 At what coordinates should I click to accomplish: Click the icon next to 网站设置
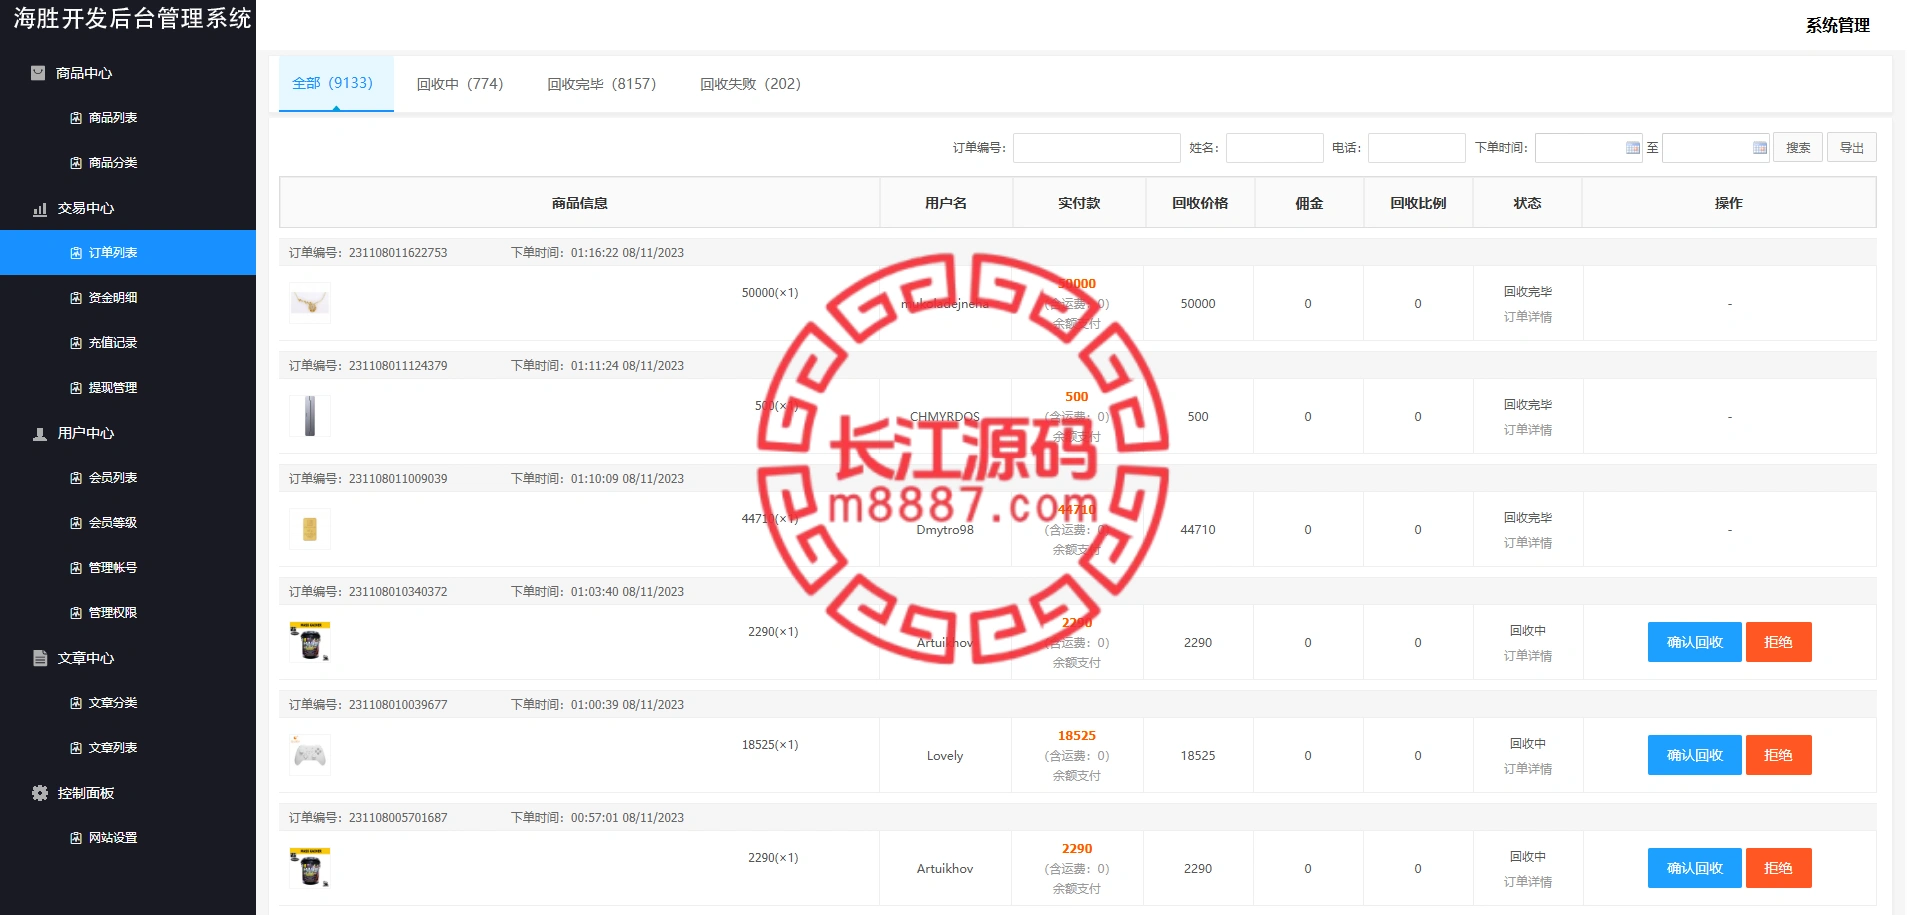point(76,838)
